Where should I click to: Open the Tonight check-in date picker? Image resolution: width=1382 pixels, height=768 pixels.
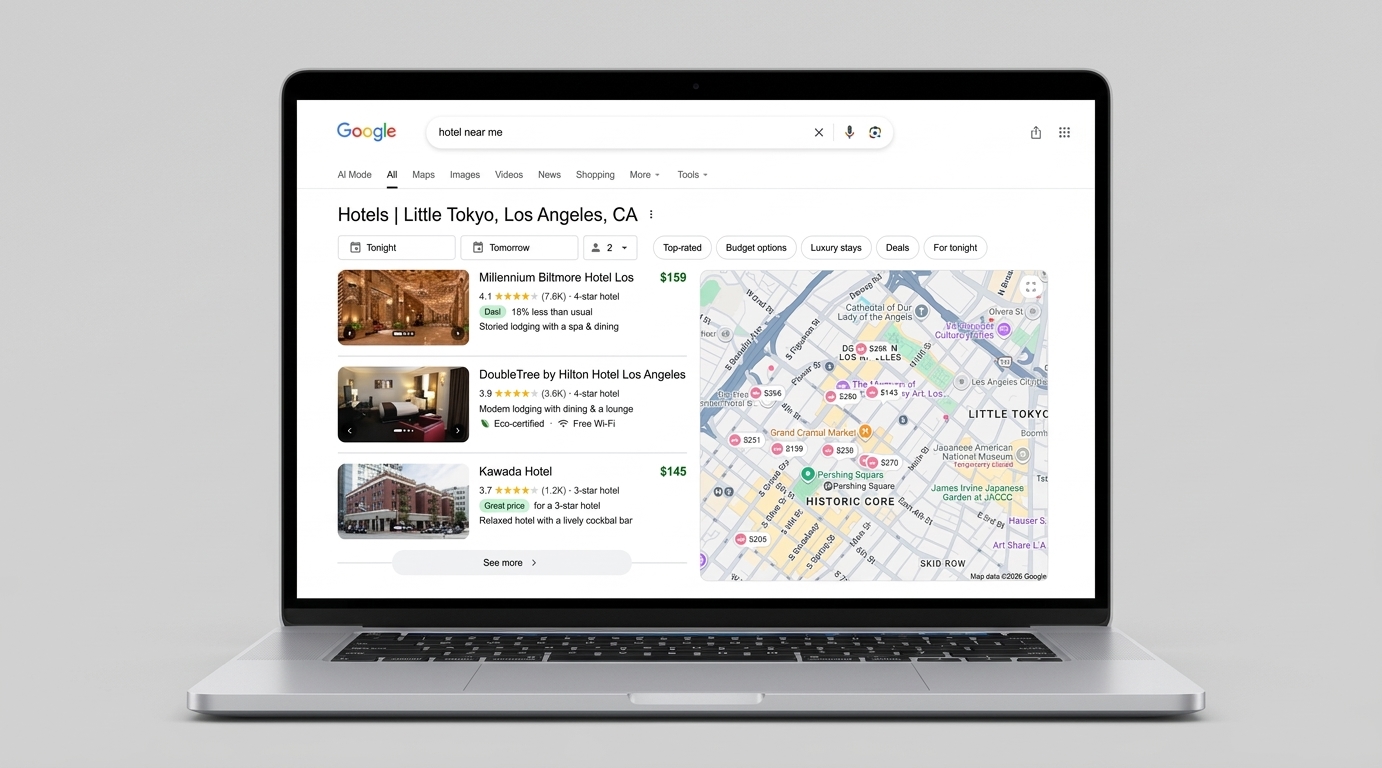click(x=397, y=248)
